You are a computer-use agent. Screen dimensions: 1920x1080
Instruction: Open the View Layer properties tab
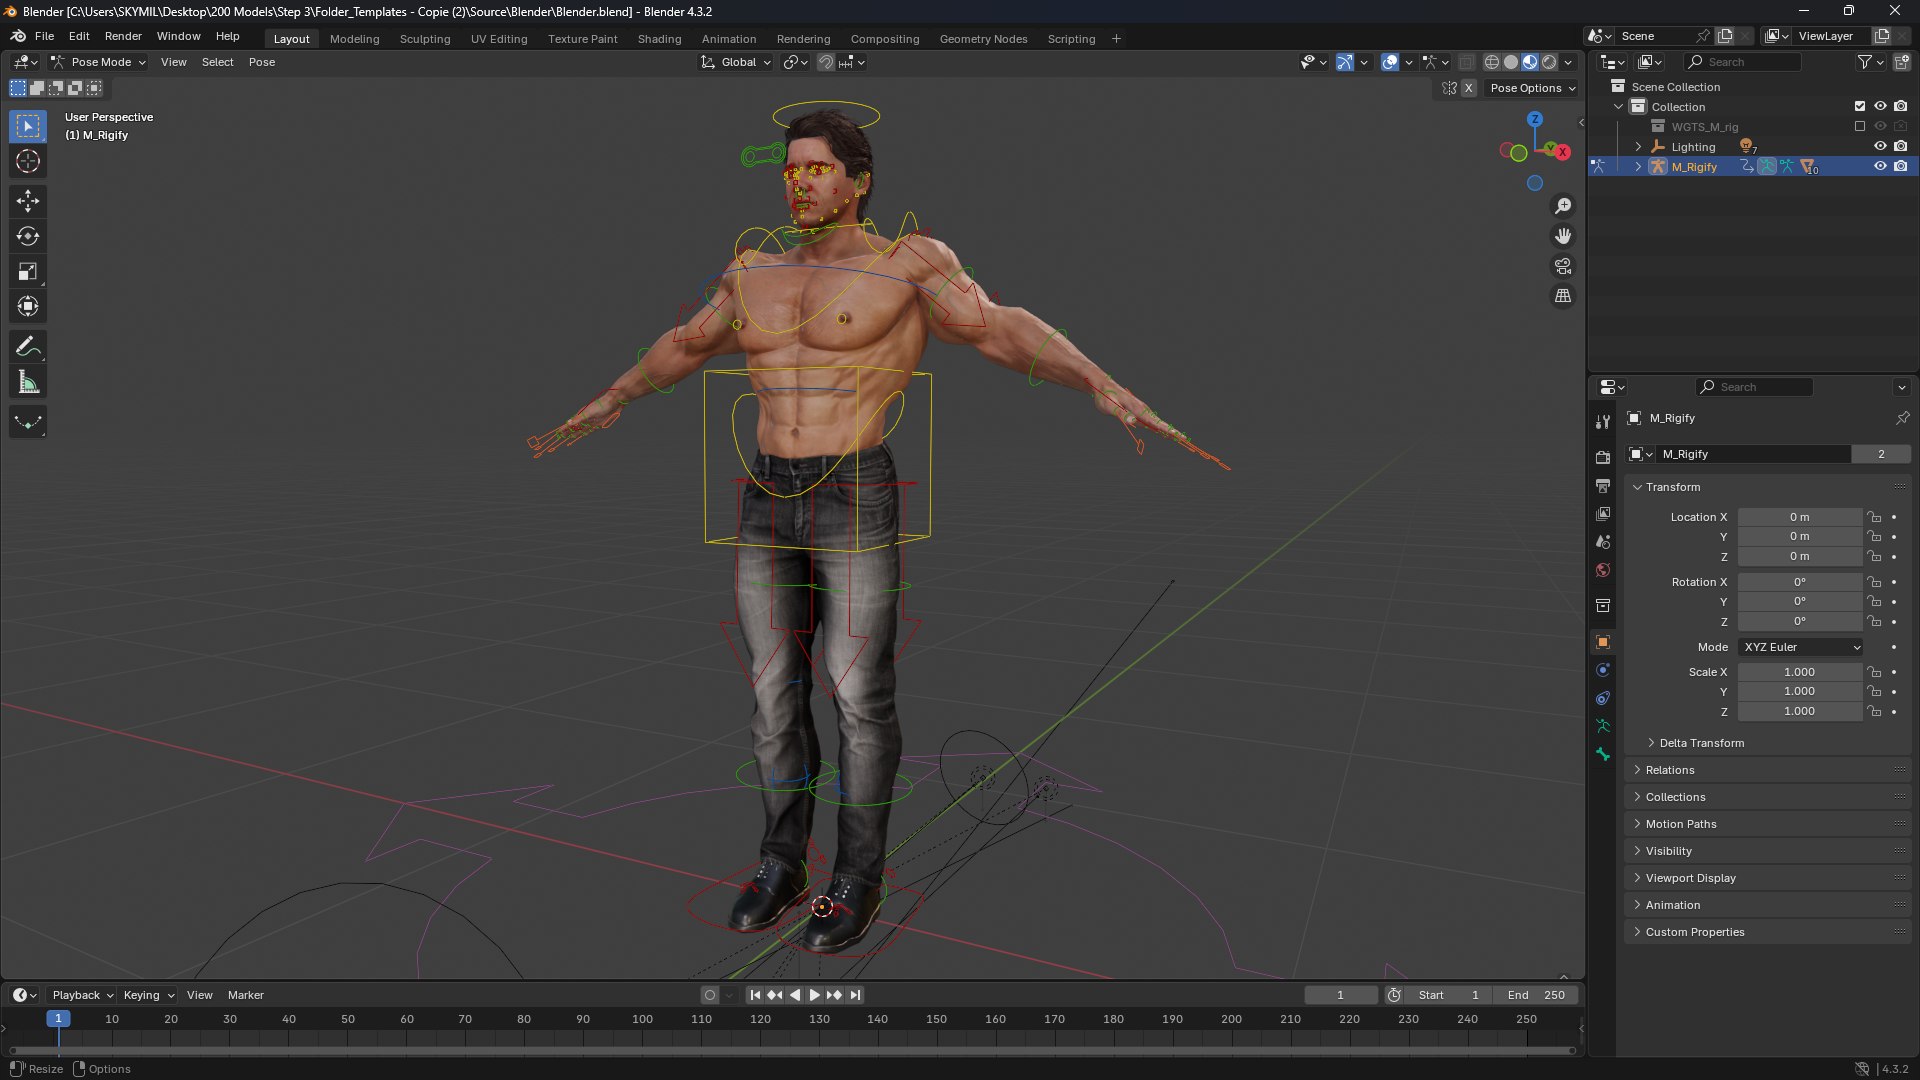[x=1603, y=513]
